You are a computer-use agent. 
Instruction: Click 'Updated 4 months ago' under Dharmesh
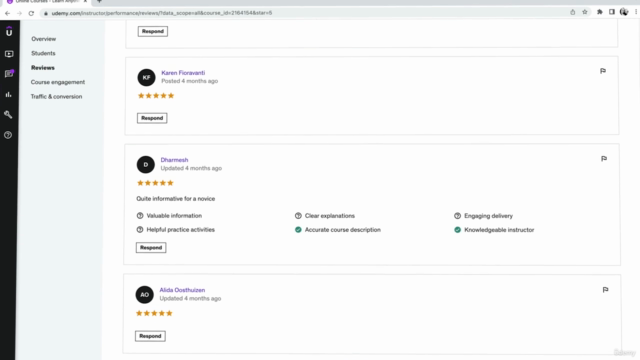[191, 168]
